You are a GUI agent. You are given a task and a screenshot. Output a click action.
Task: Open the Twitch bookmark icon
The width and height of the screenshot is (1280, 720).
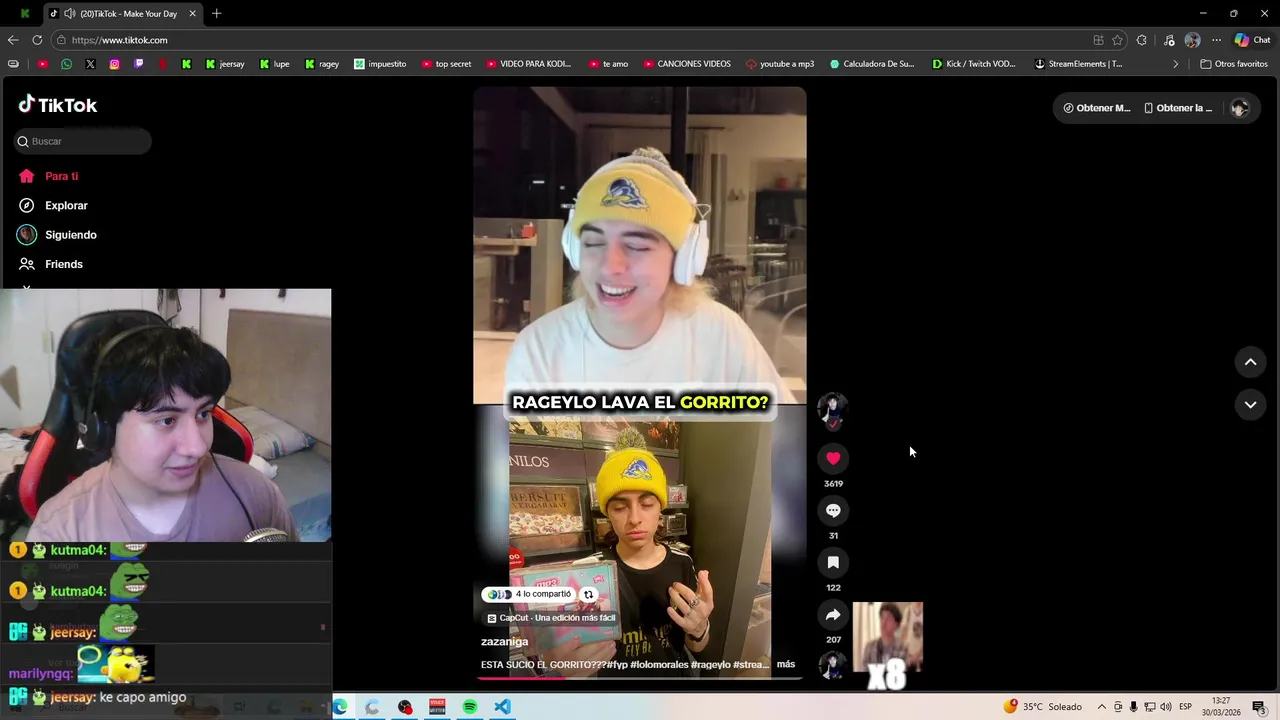pyautogui.click(x=138, y=64)
